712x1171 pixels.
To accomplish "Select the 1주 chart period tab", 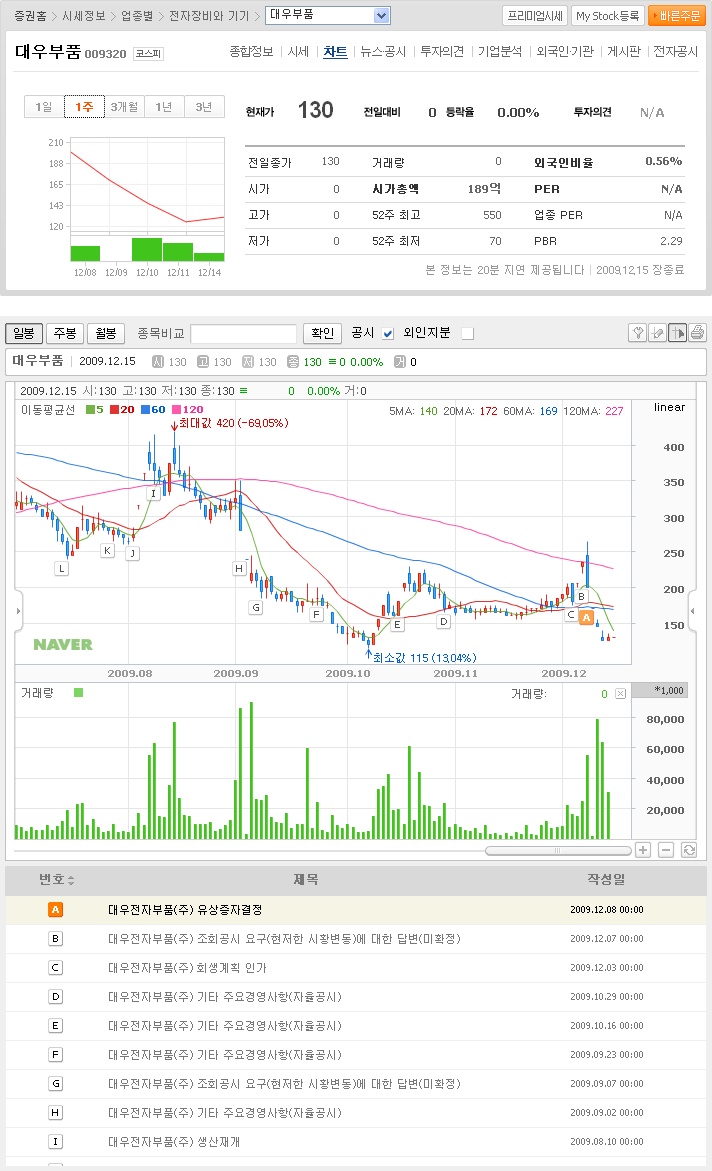I will (x=84, y=107).
